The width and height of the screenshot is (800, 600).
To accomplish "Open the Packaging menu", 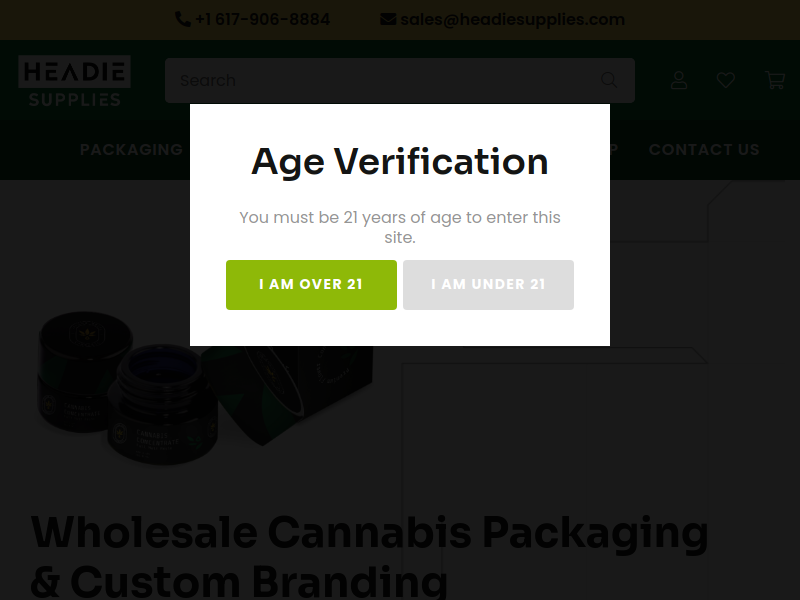I will click(131, 150).
